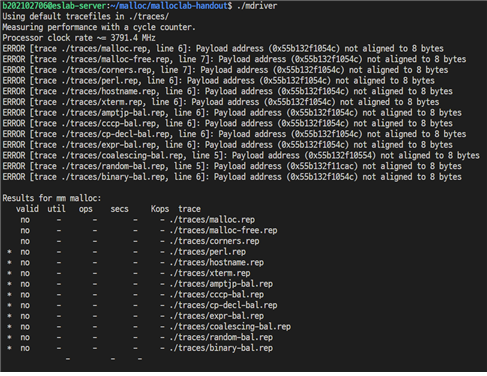487x376 pixels.
Task: Click payload address 0x55b132f11cac
Action: click(322, 166)
